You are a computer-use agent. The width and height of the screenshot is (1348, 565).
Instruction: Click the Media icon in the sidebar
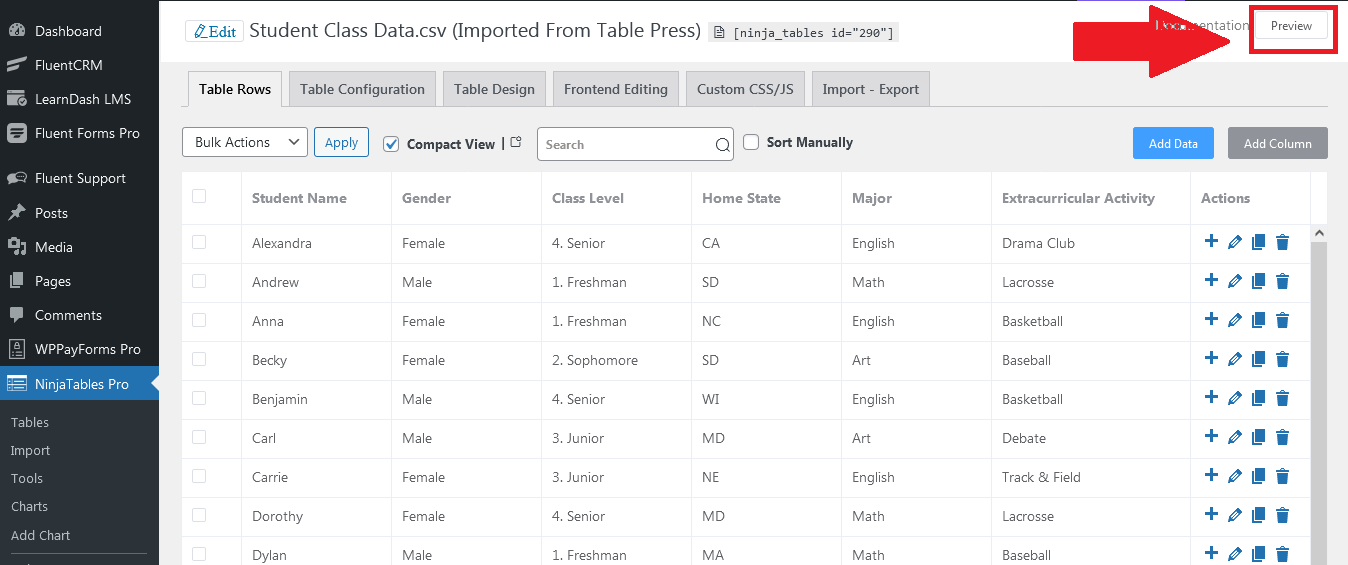17,247
